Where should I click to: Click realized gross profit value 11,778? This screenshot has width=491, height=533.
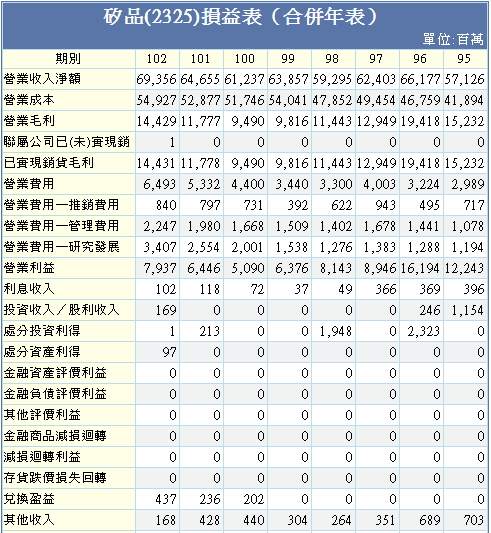[x=200, y=164]
